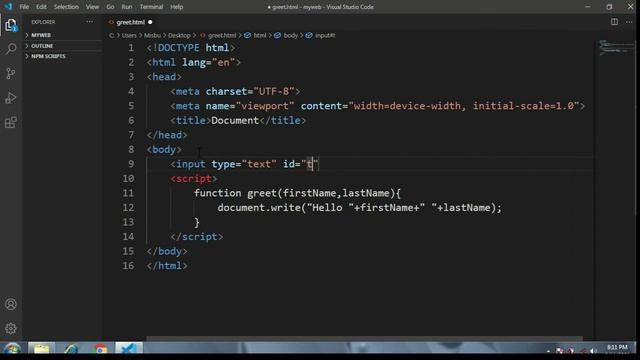Open the Search view in activity bar
The width and height of the screenshot is (640, 360).
[11, 49]
